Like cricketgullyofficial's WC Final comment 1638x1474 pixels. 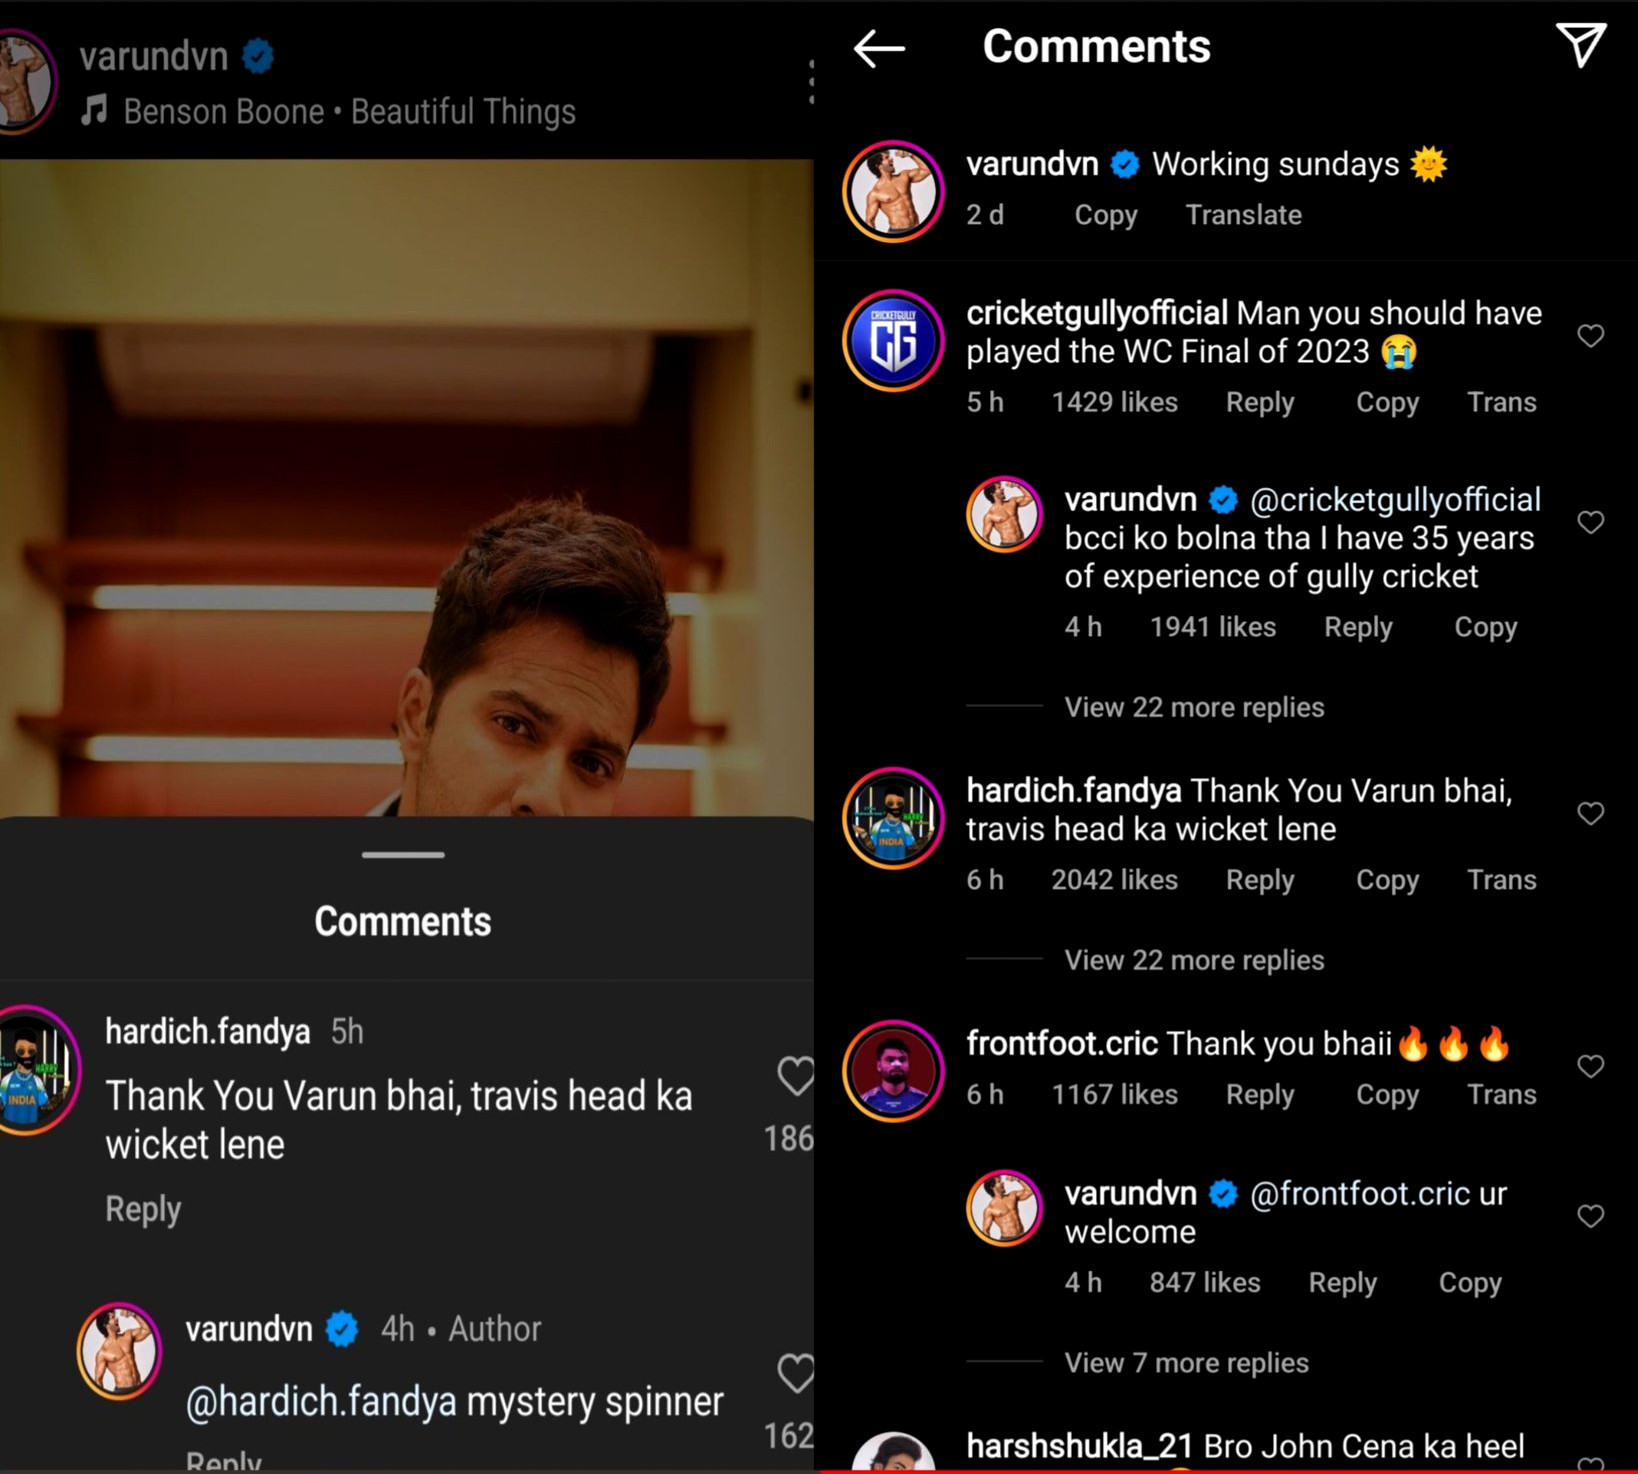tap(1590, 336)
